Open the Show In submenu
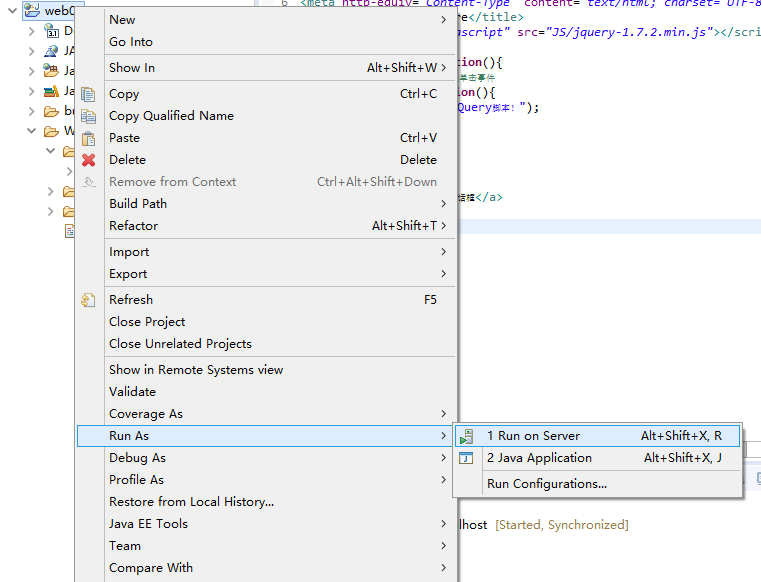The width and height of the screenshot is (761, 582). (x=266, y=68)
